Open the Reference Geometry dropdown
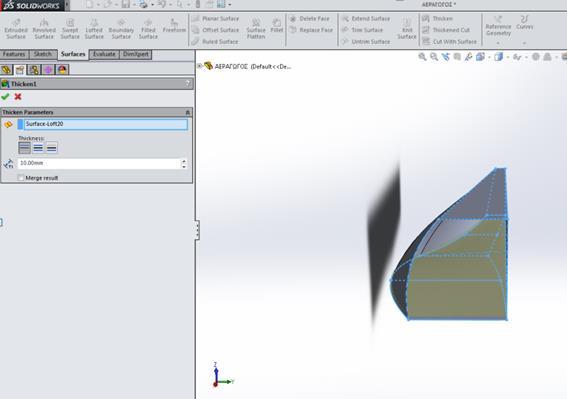This screenshot has height=399, width=567. click(x=498, y=43)
